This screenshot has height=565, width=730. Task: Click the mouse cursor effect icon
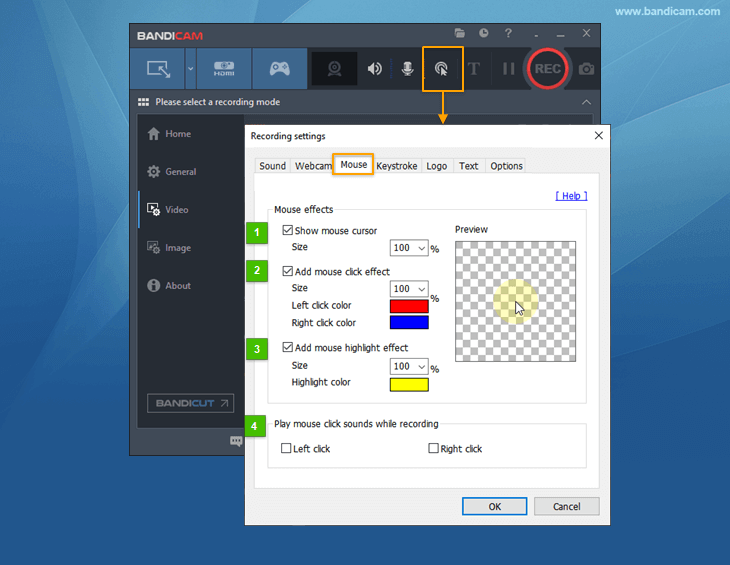coord(441,69)
